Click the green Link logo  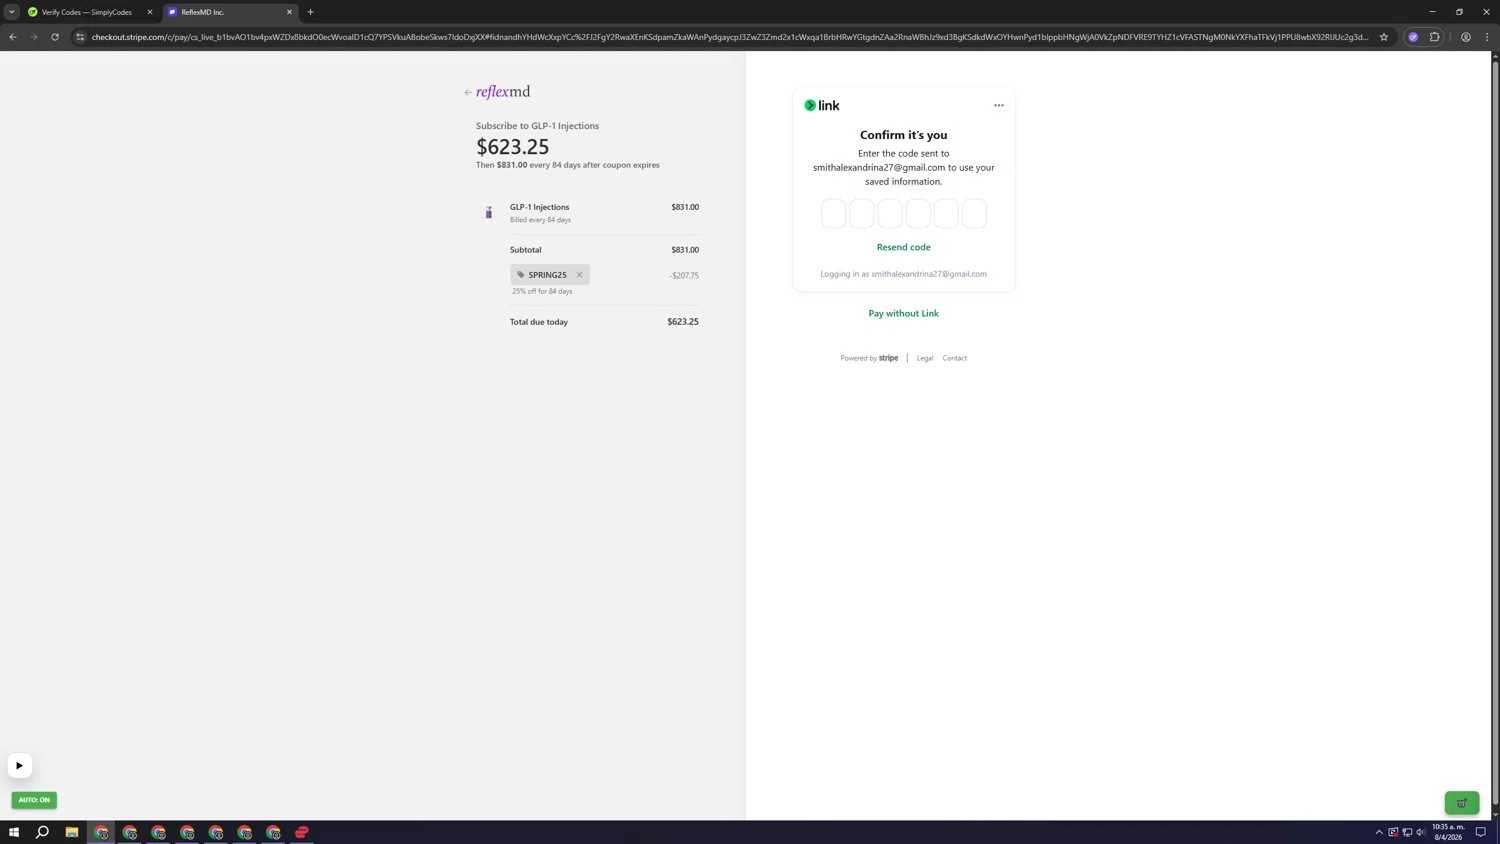(x=822, y=105)
